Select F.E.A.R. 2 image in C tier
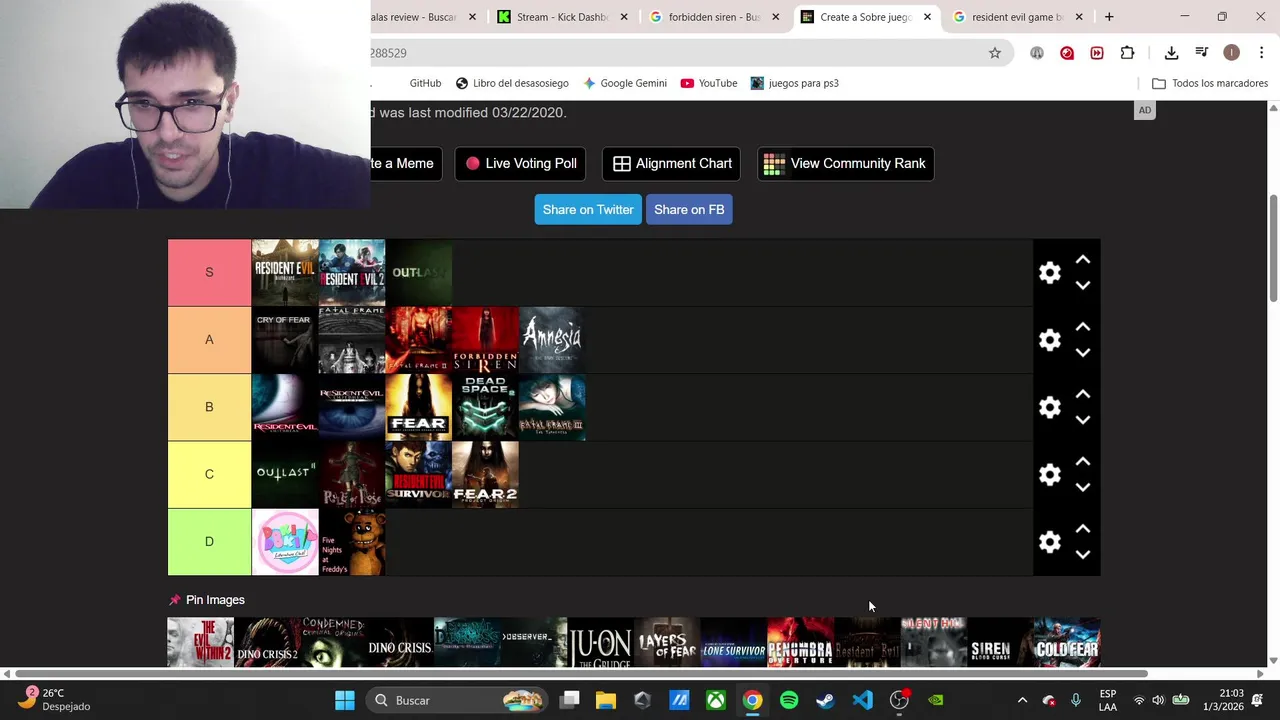Screen dimensions: 1280x720 (x=485, y=474)
